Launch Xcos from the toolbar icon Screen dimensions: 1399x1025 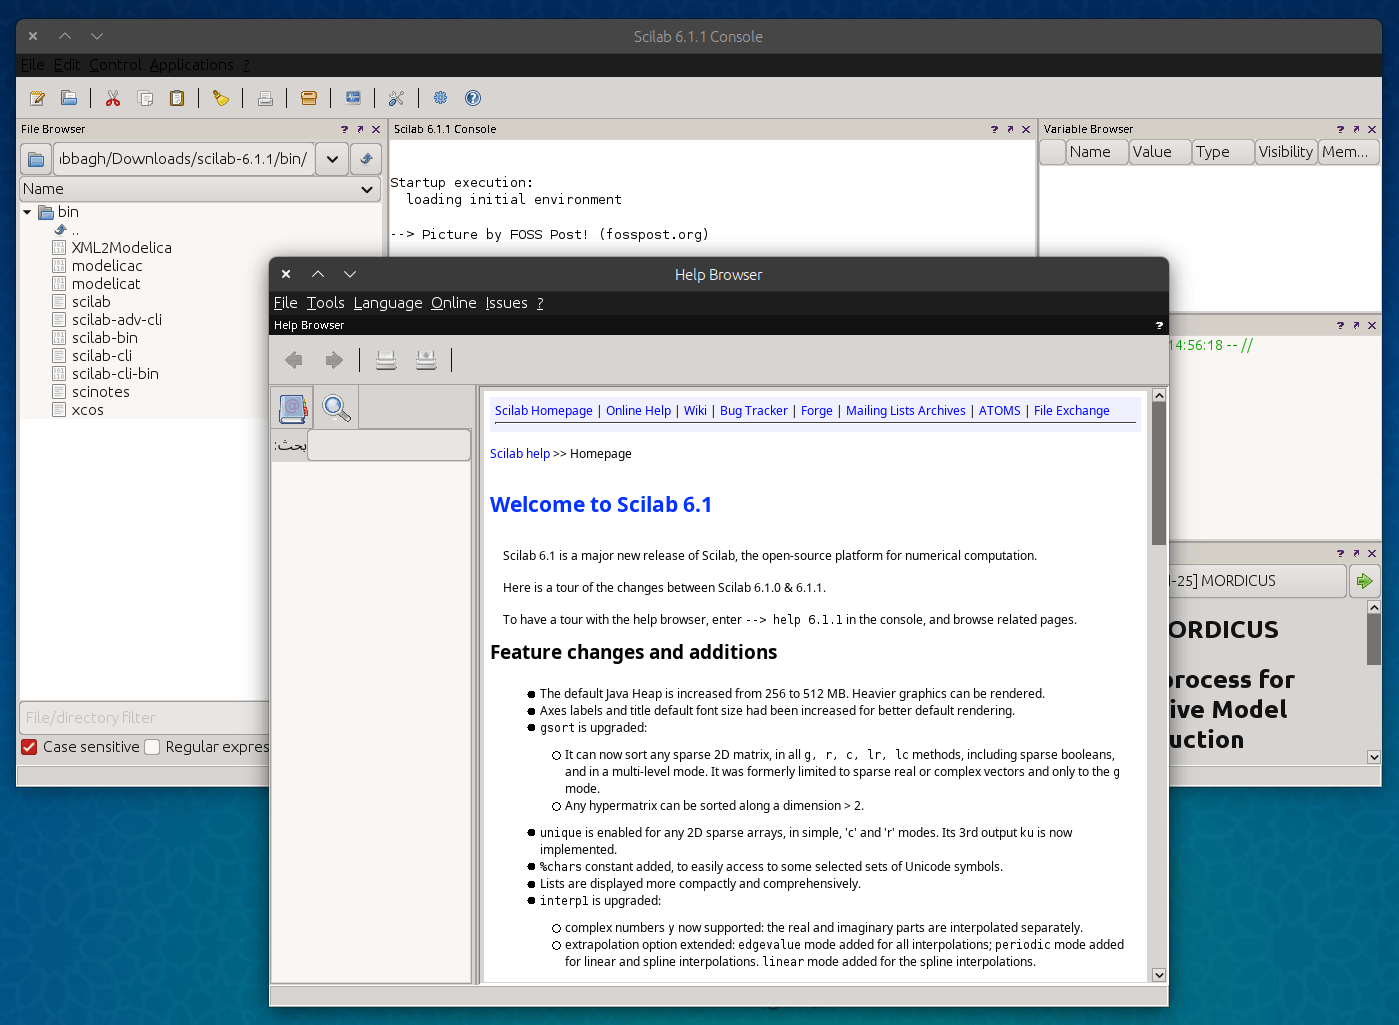click(353, 98)
